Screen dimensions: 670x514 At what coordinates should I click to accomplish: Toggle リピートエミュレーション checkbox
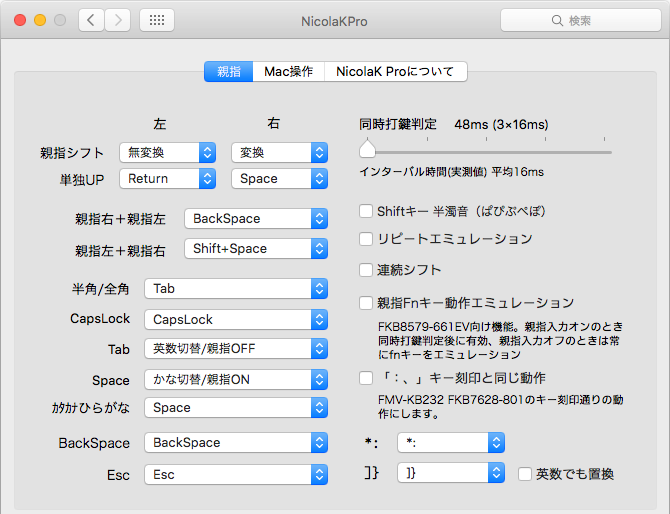click(366, 239)
